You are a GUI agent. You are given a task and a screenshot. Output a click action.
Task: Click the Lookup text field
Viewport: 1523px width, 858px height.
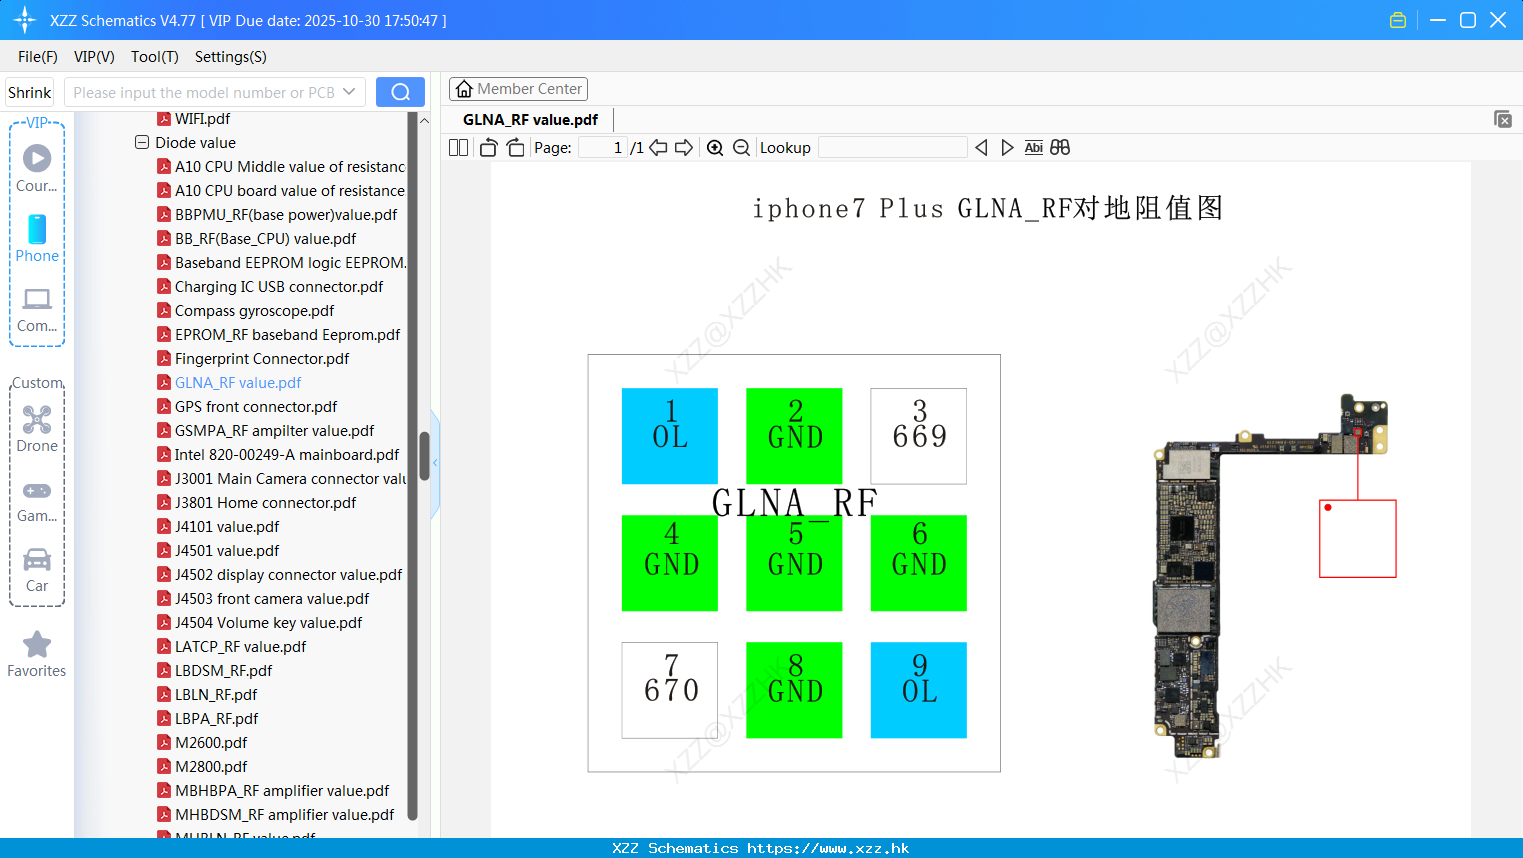pos(892,148)
